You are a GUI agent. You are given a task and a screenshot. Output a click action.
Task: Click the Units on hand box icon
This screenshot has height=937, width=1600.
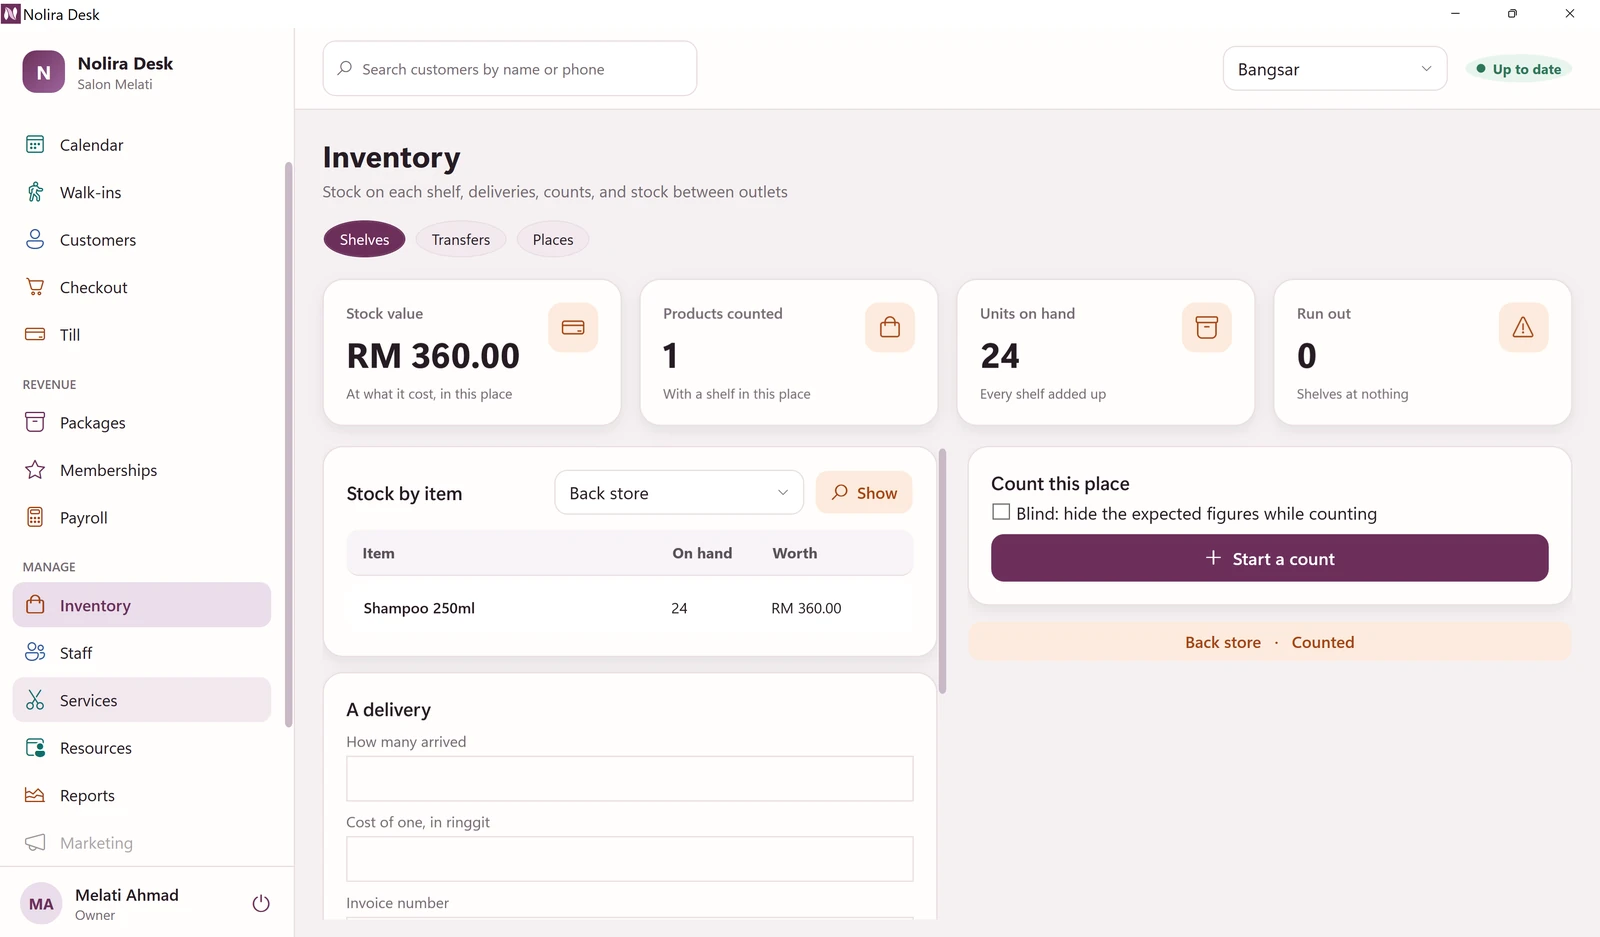click(1207, 328)
